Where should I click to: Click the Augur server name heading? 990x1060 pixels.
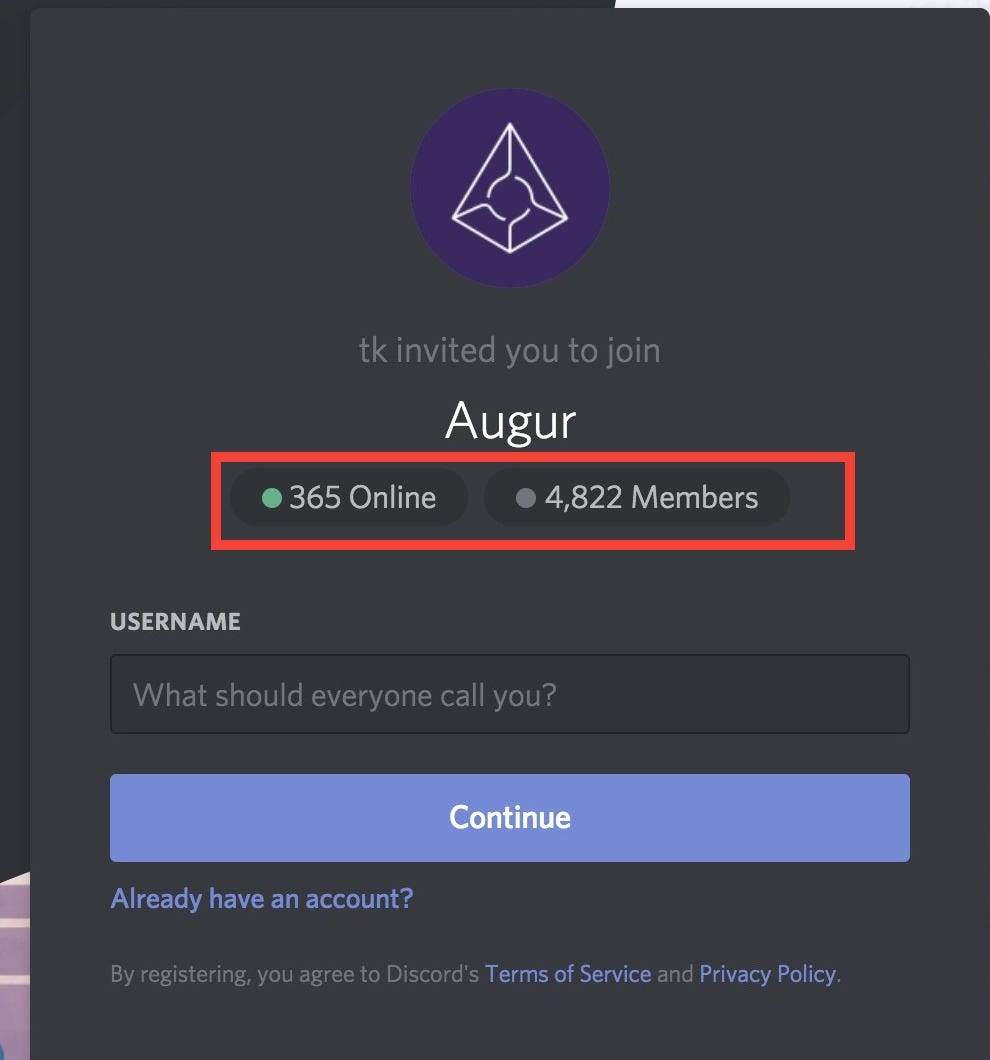(510, 421)
